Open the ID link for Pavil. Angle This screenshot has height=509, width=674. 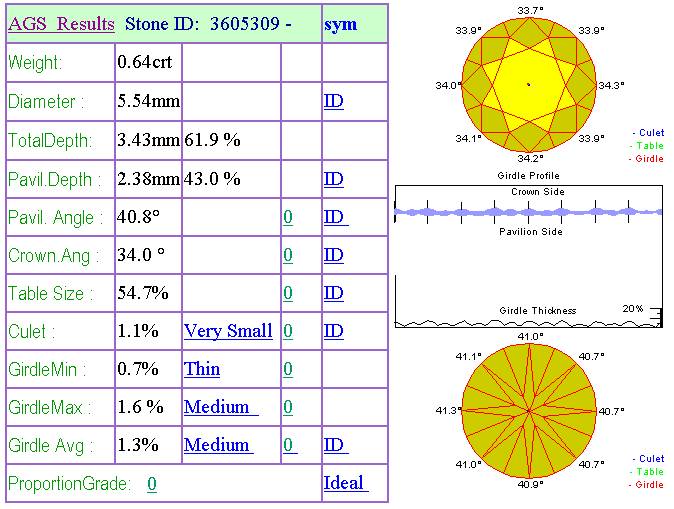click(x=336, y=217)
